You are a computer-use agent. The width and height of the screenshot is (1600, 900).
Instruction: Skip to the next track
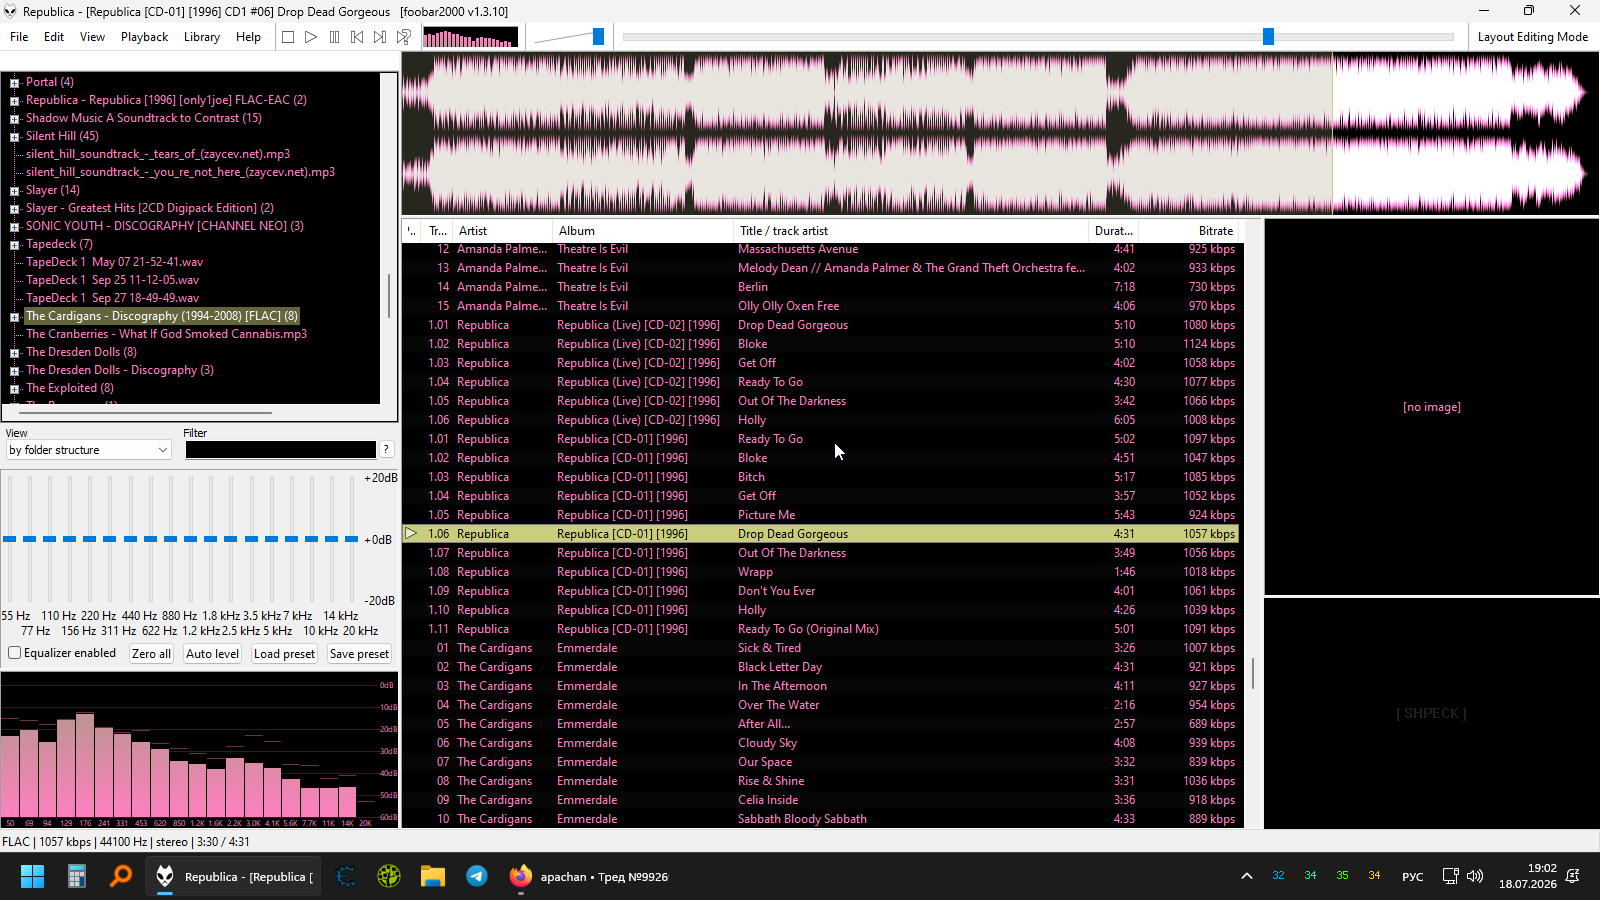coord(380,37)
